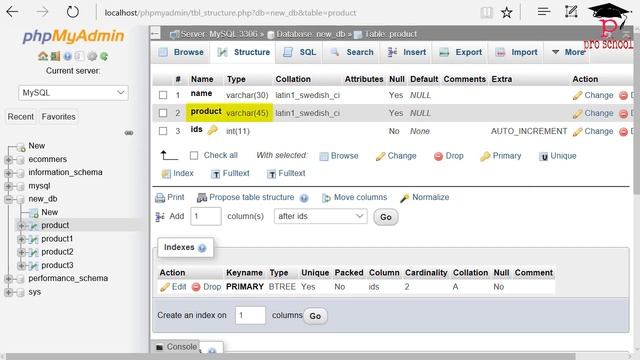640x360 pixels.
Task: Reload the page with the refresh icon
Action: (x=73, y=12)
